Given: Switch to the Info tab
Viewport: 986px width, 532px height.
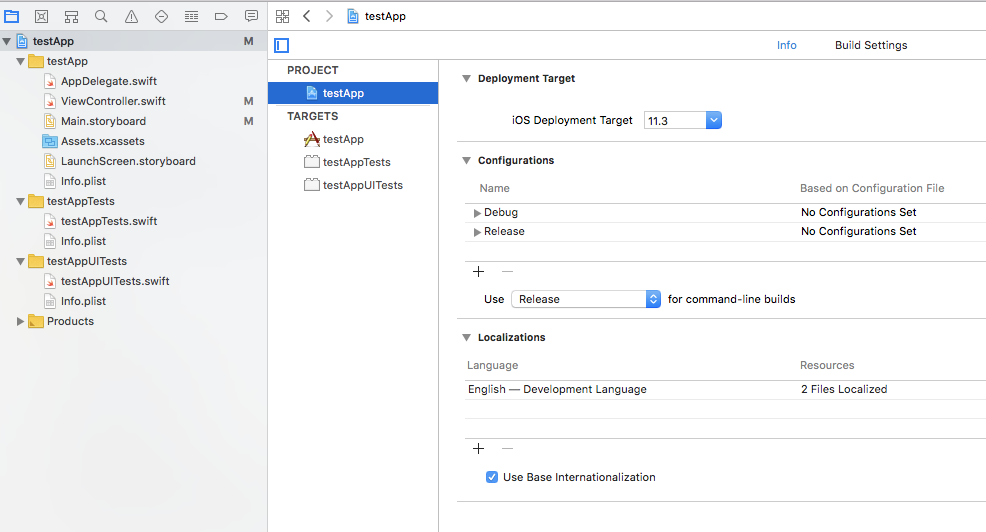Looking at the screenshot, I should [x=786, y=45].
